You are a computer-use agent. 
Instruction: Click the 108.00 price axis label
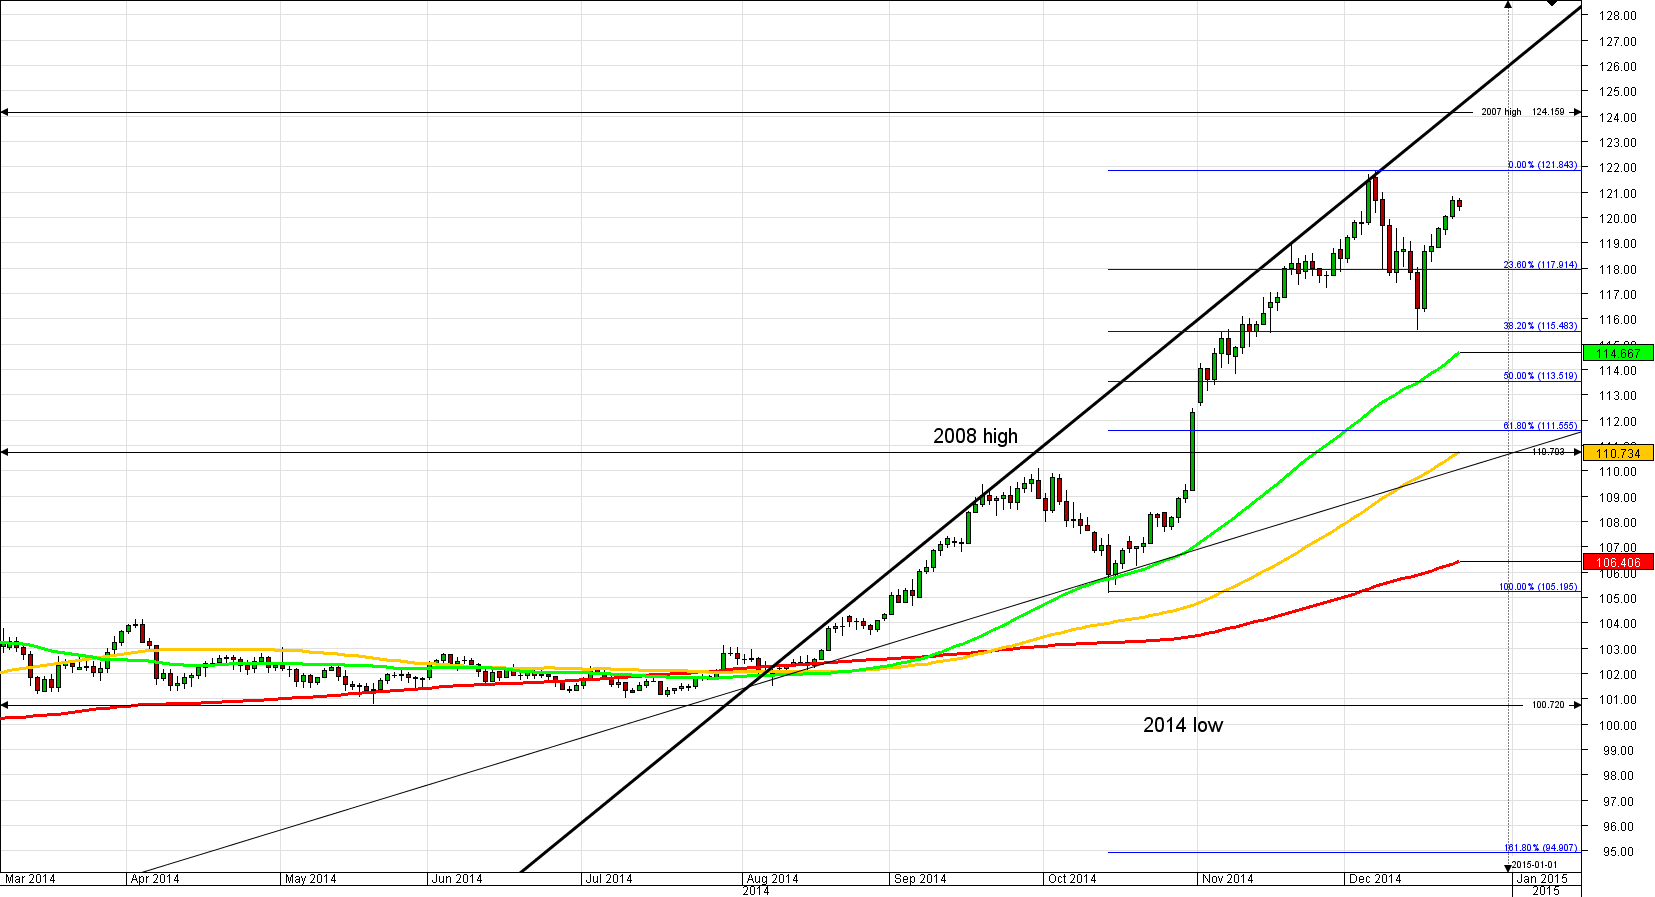[1617, 523]
